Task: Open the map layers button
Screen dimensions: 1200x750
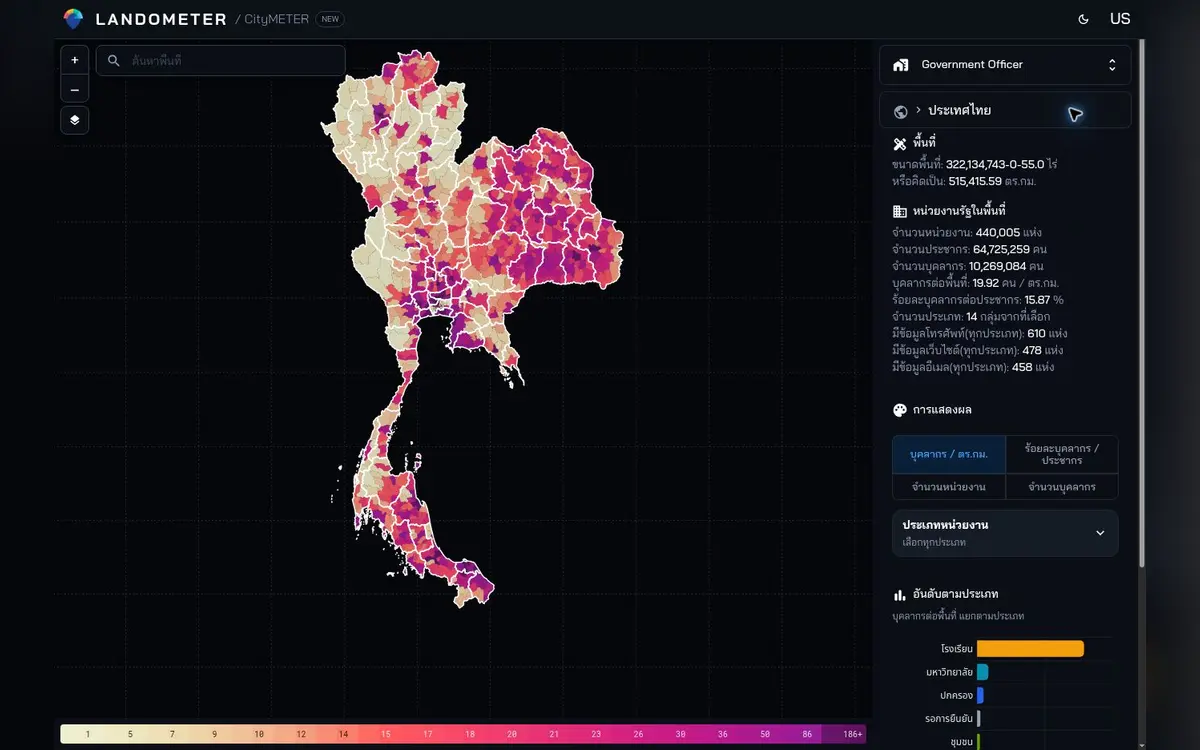Action: coord(74,120)
